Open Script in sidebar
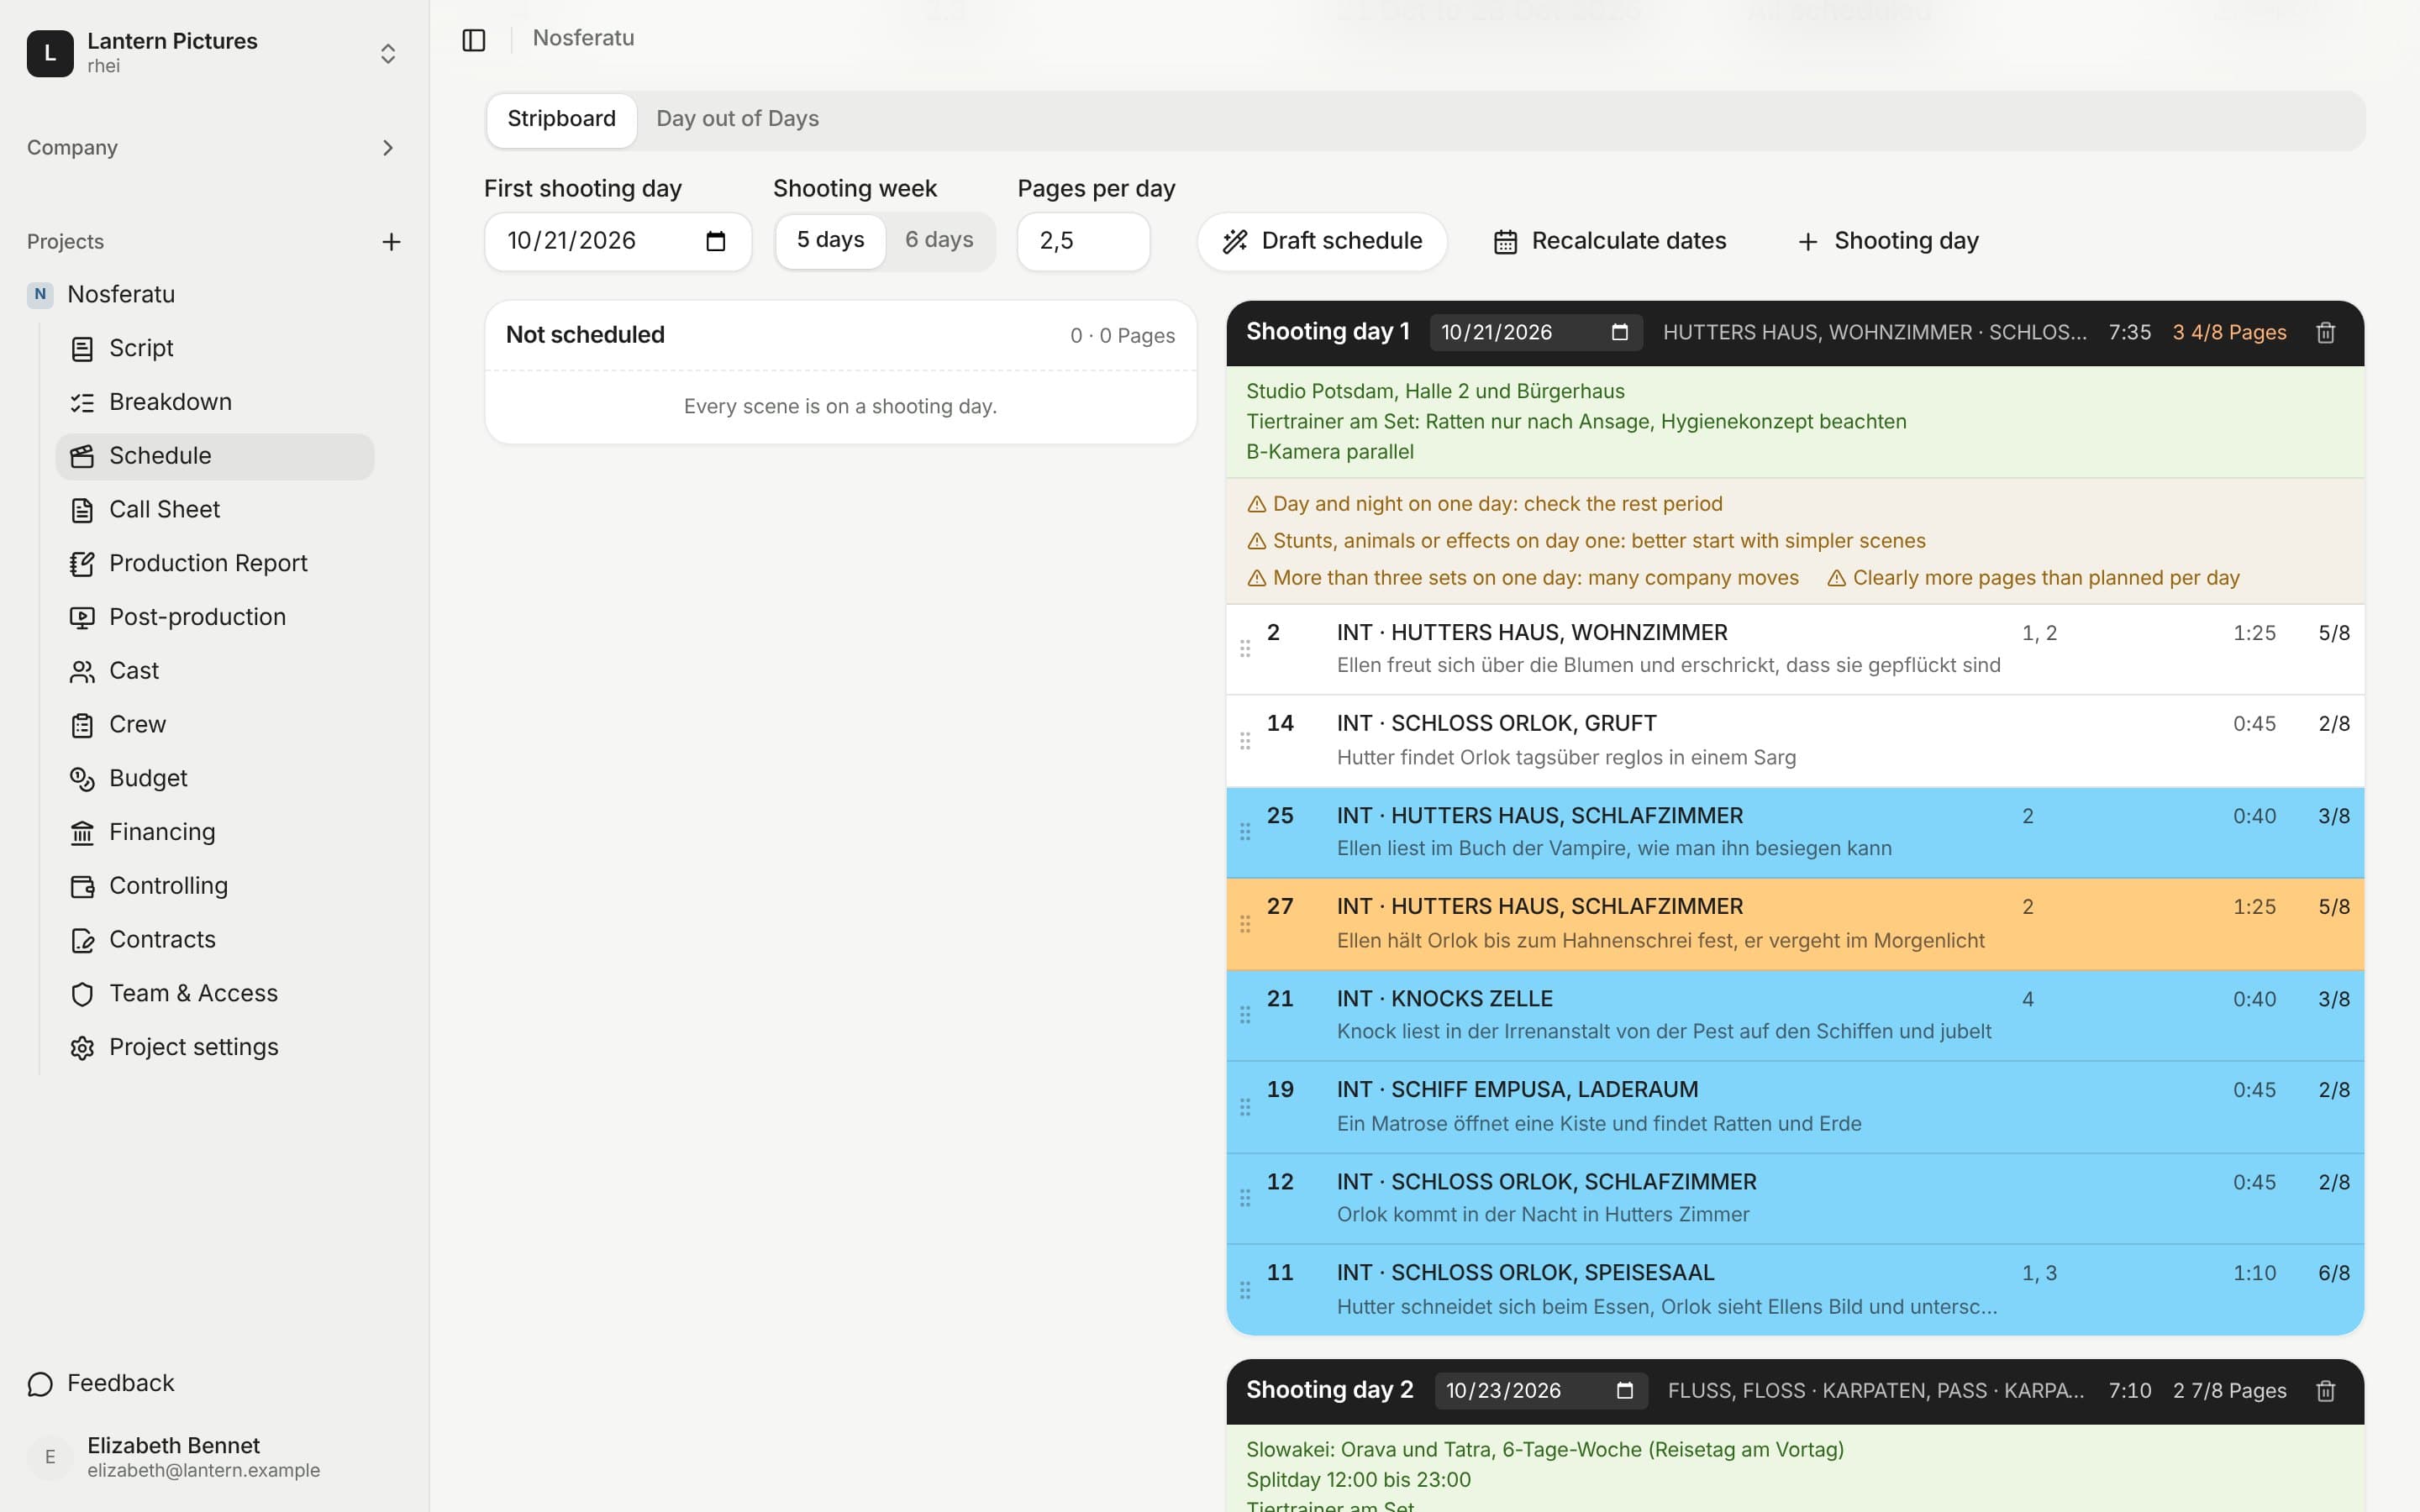Screen dimensions: 2420x1512 point(215,349)
